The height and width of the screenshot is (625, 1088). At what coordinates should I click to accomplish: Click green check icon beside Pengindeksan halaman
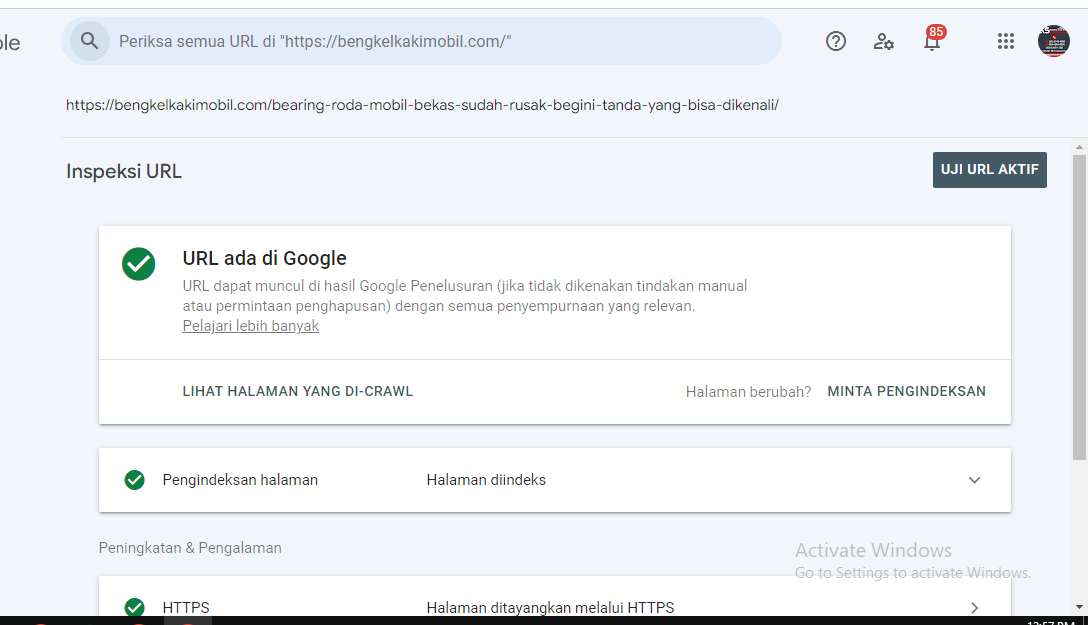[x=135, y=480]
